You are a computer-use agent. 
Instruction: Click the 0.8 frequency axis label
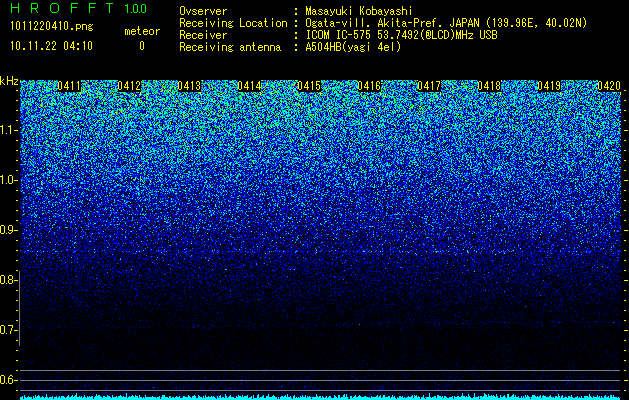click(x=8, y=280)
